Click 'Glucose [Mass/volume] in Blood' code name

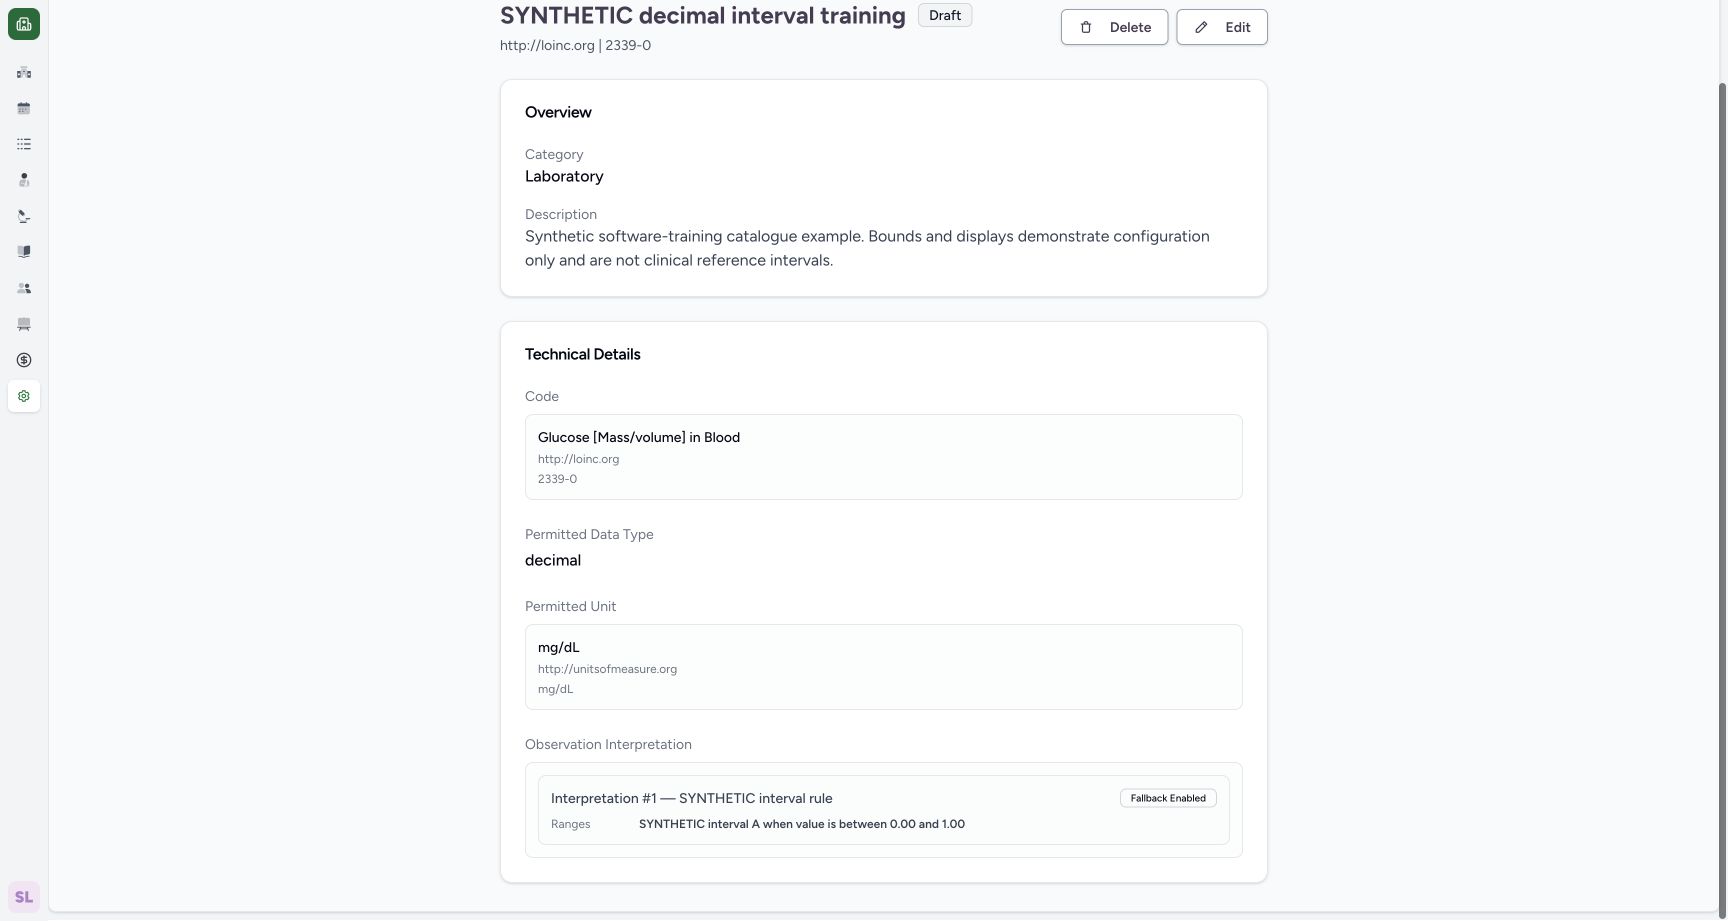(x=639, y=437)
